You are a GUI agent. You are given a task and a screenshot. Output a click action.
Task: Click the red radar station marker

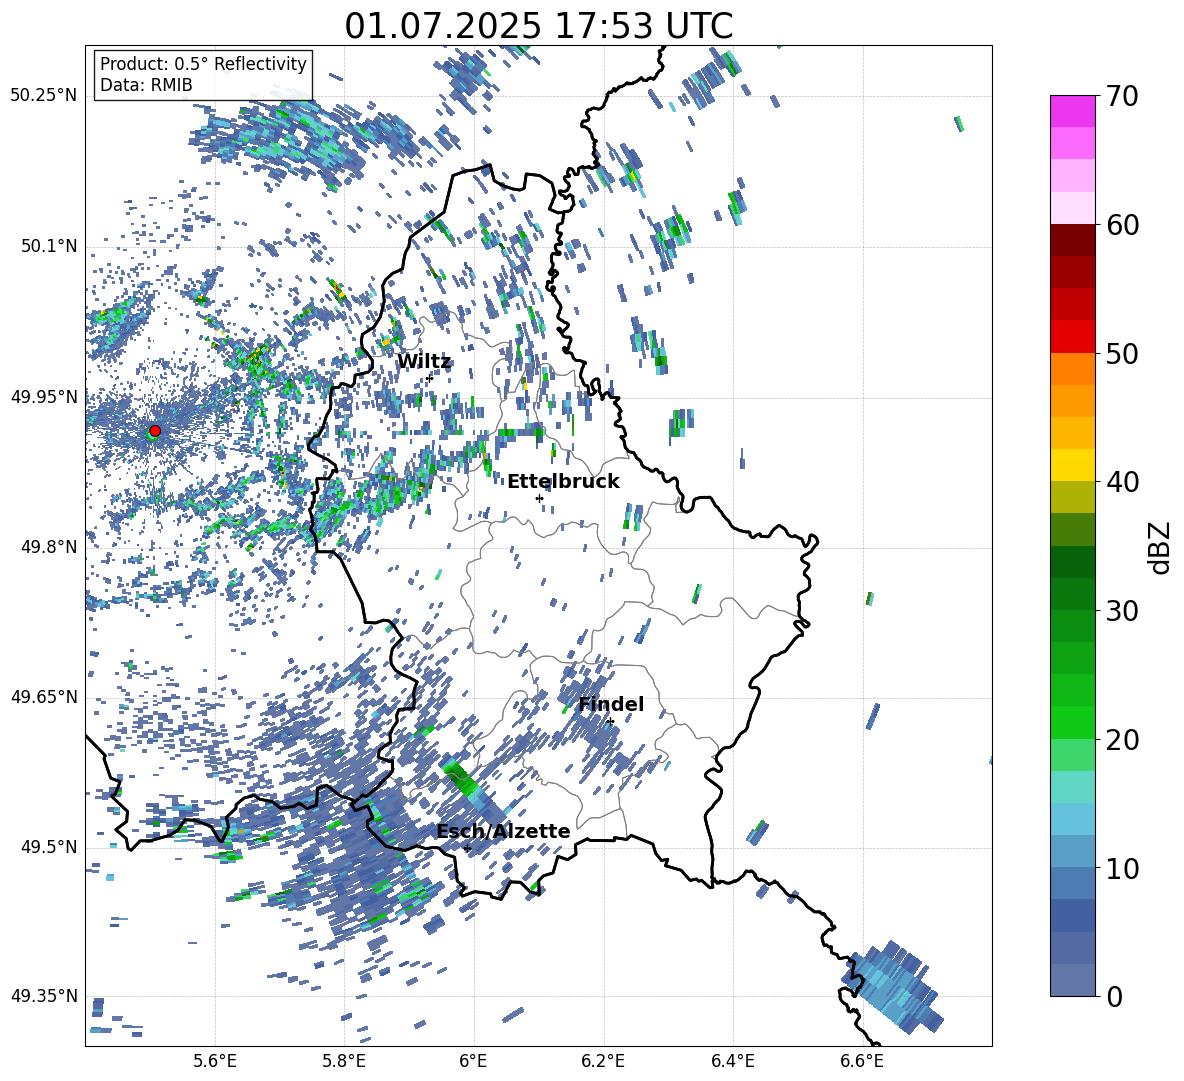(x=155, y=430)
